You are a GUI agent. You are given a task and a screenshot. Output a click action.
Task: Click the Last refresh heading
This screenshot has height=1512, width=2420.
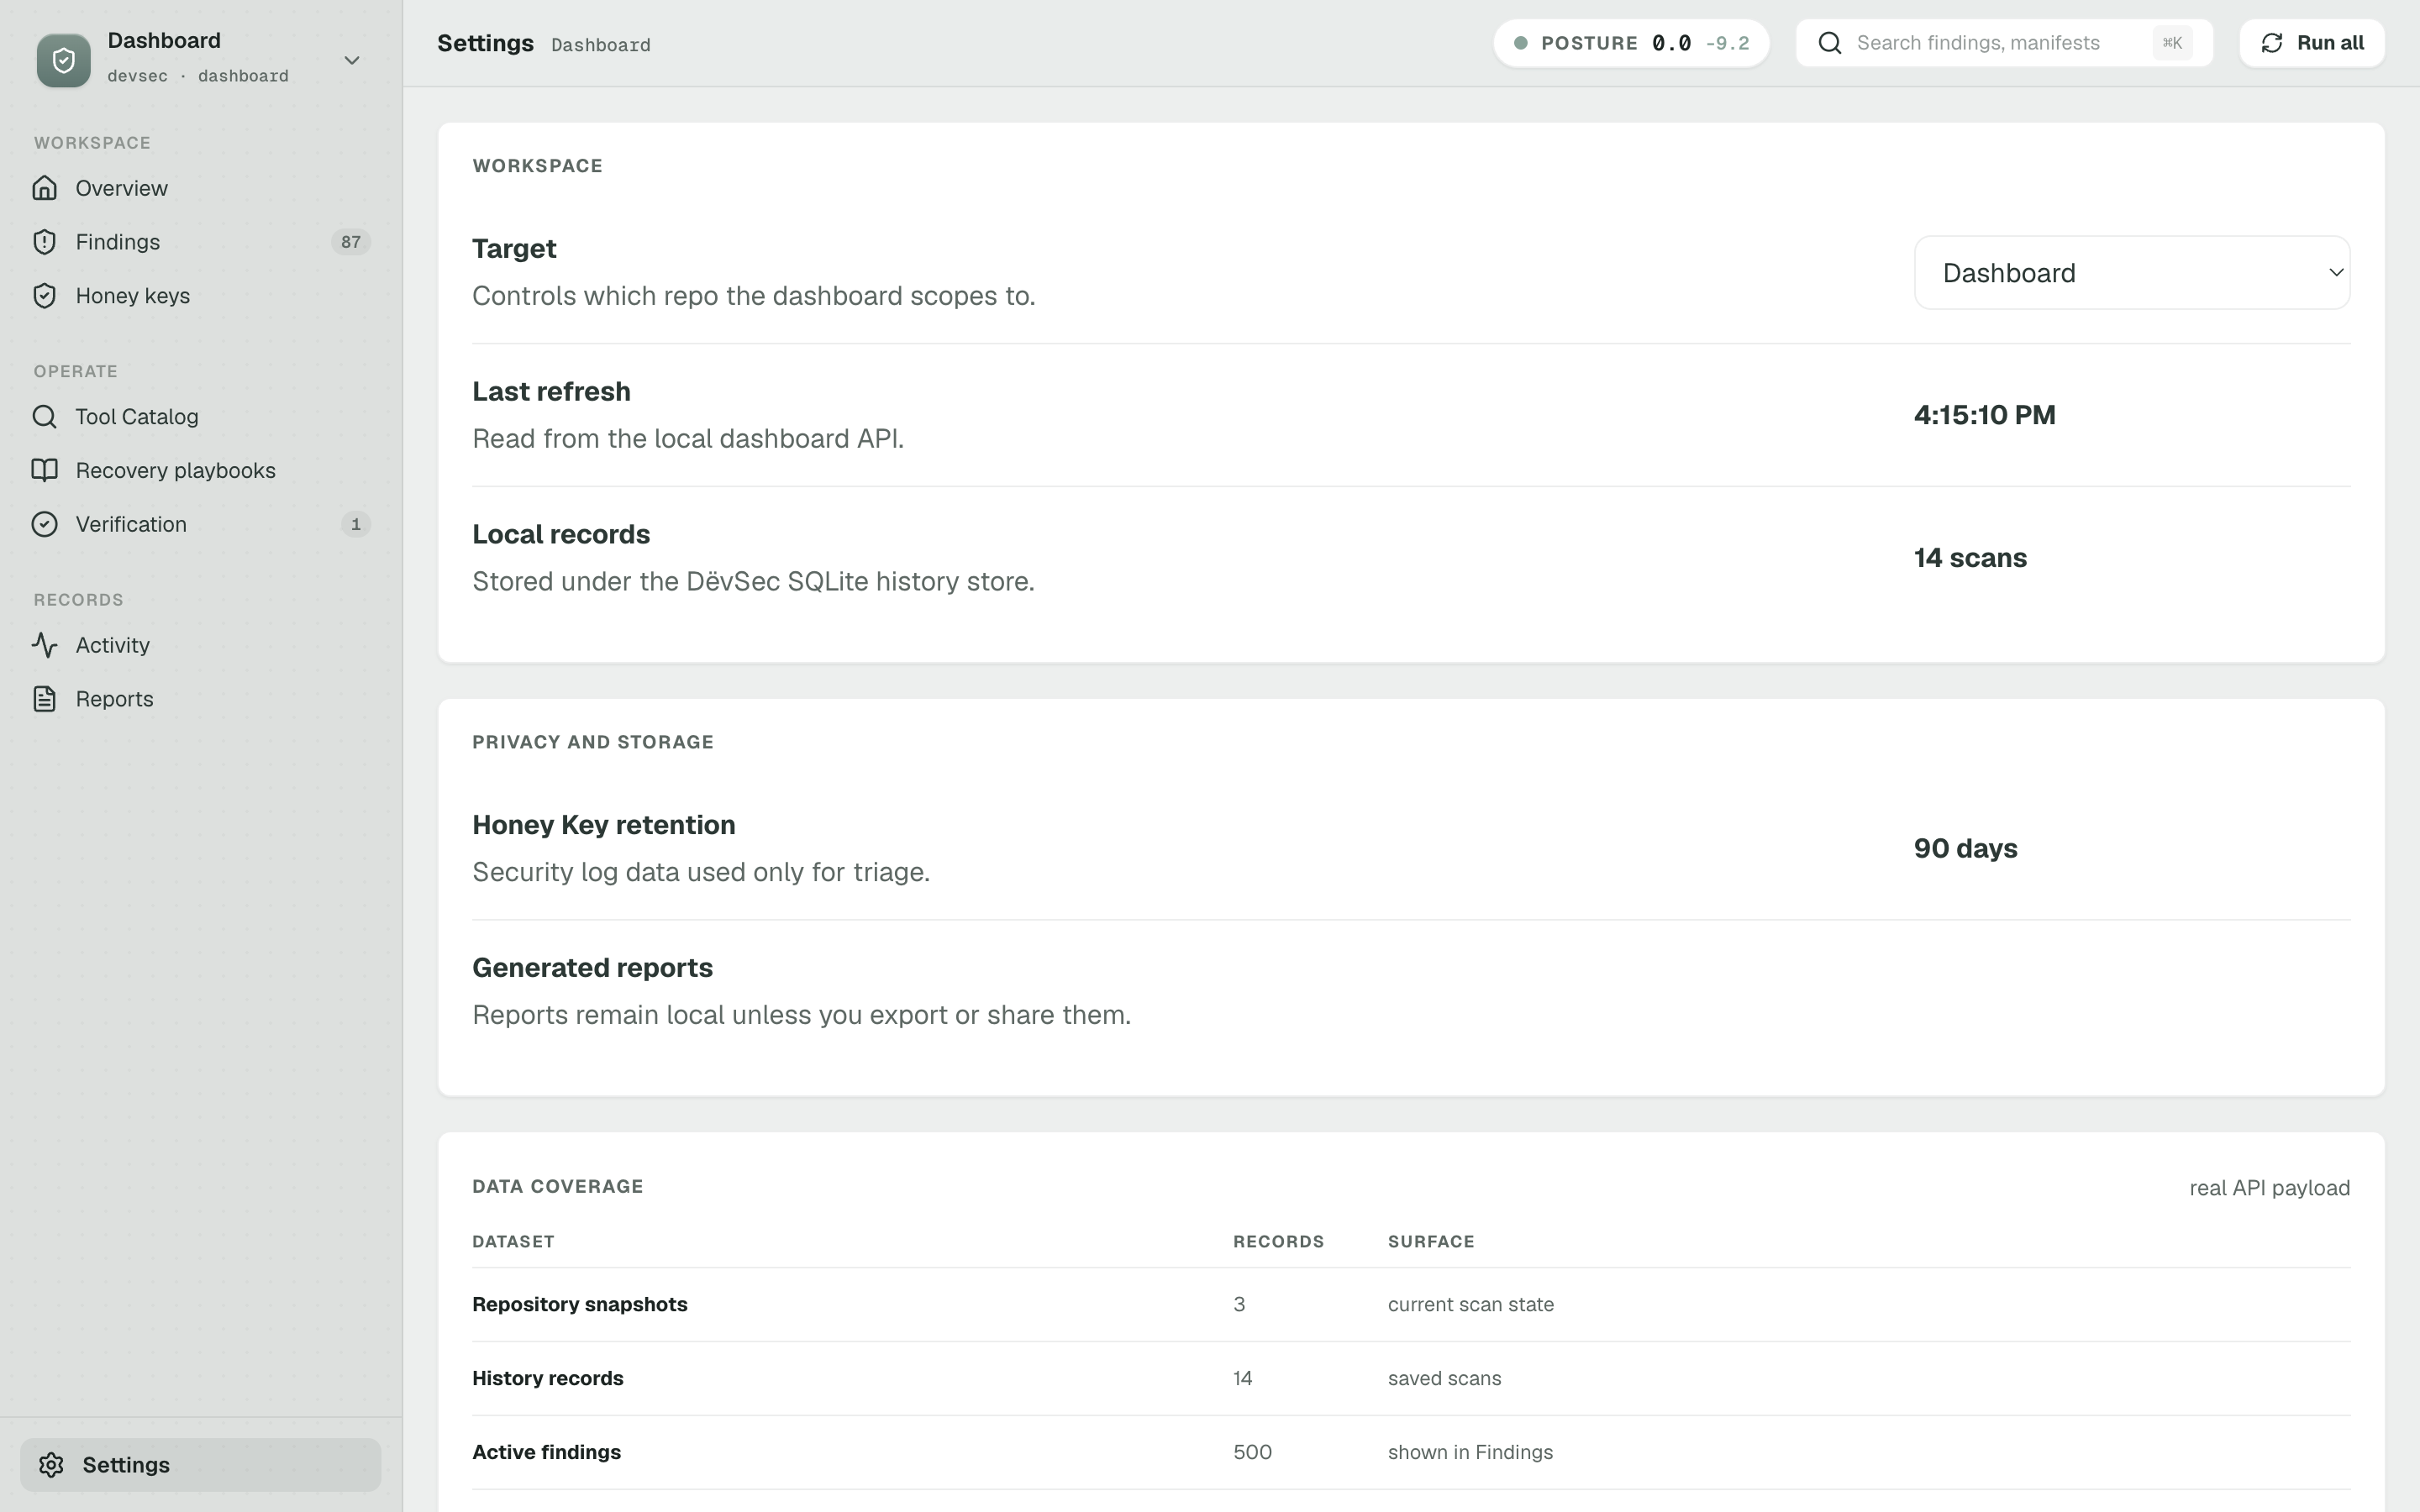pos(551,391)
